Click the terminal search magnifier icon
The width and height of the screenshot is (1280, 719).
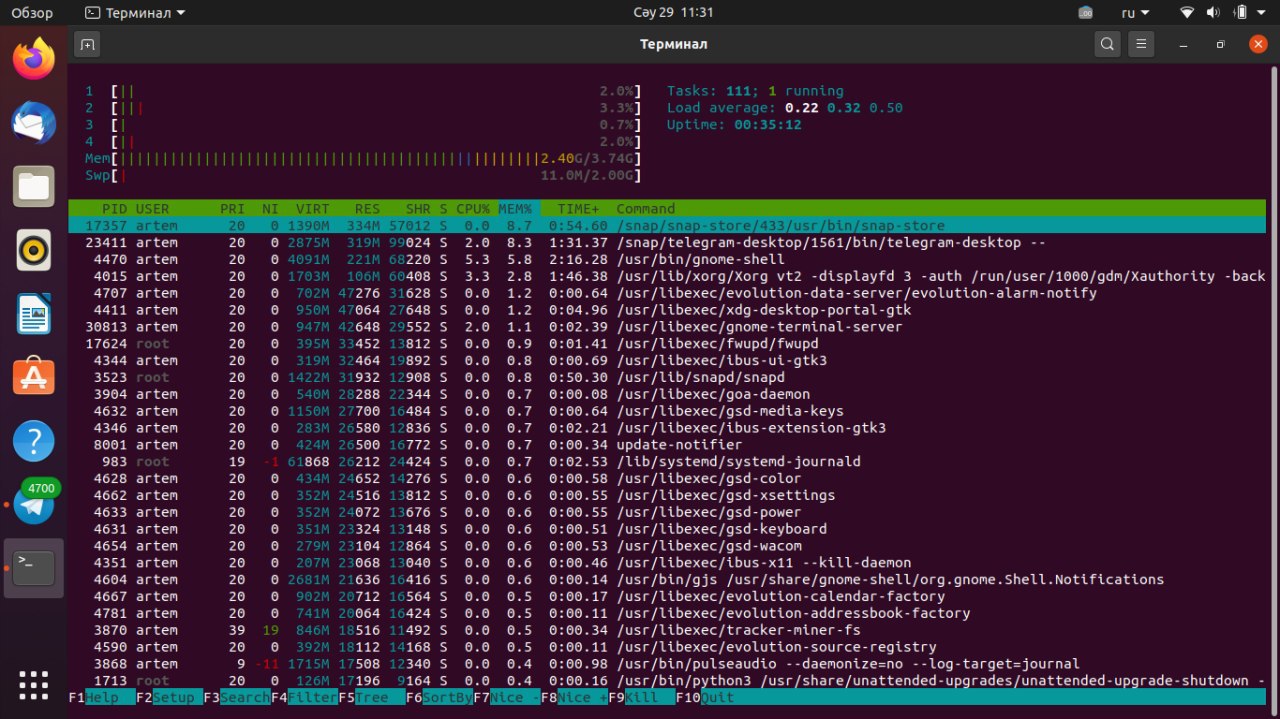(x=1107, y=44)
